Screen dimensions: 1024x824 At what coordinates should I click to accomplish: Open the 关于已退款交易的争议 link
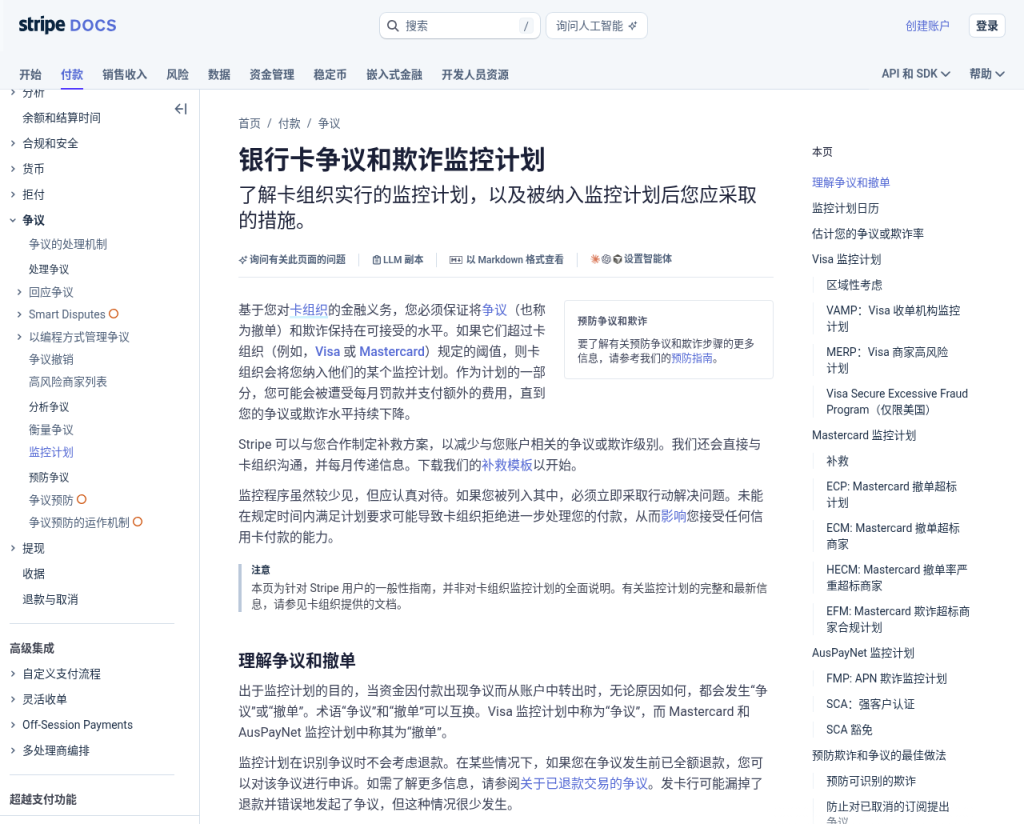click(x=584, y=784)
